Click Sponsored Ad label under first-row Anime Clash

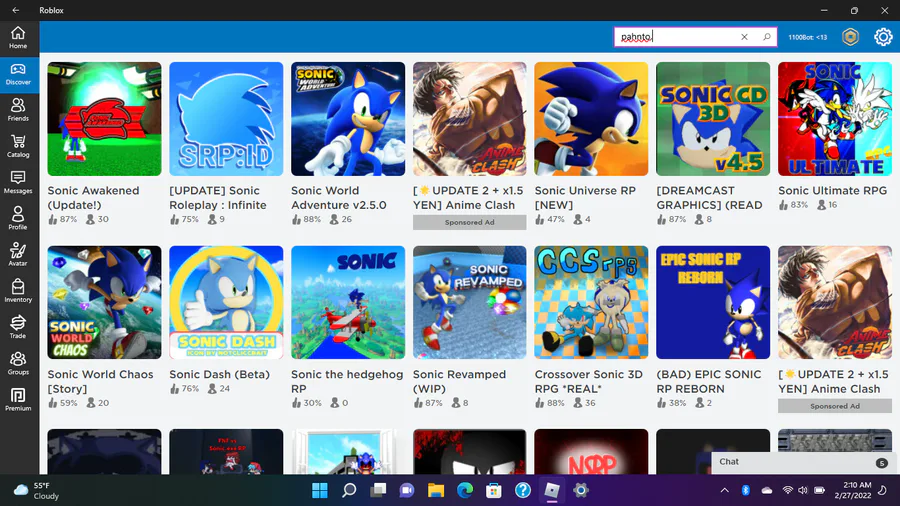(470, 223)
